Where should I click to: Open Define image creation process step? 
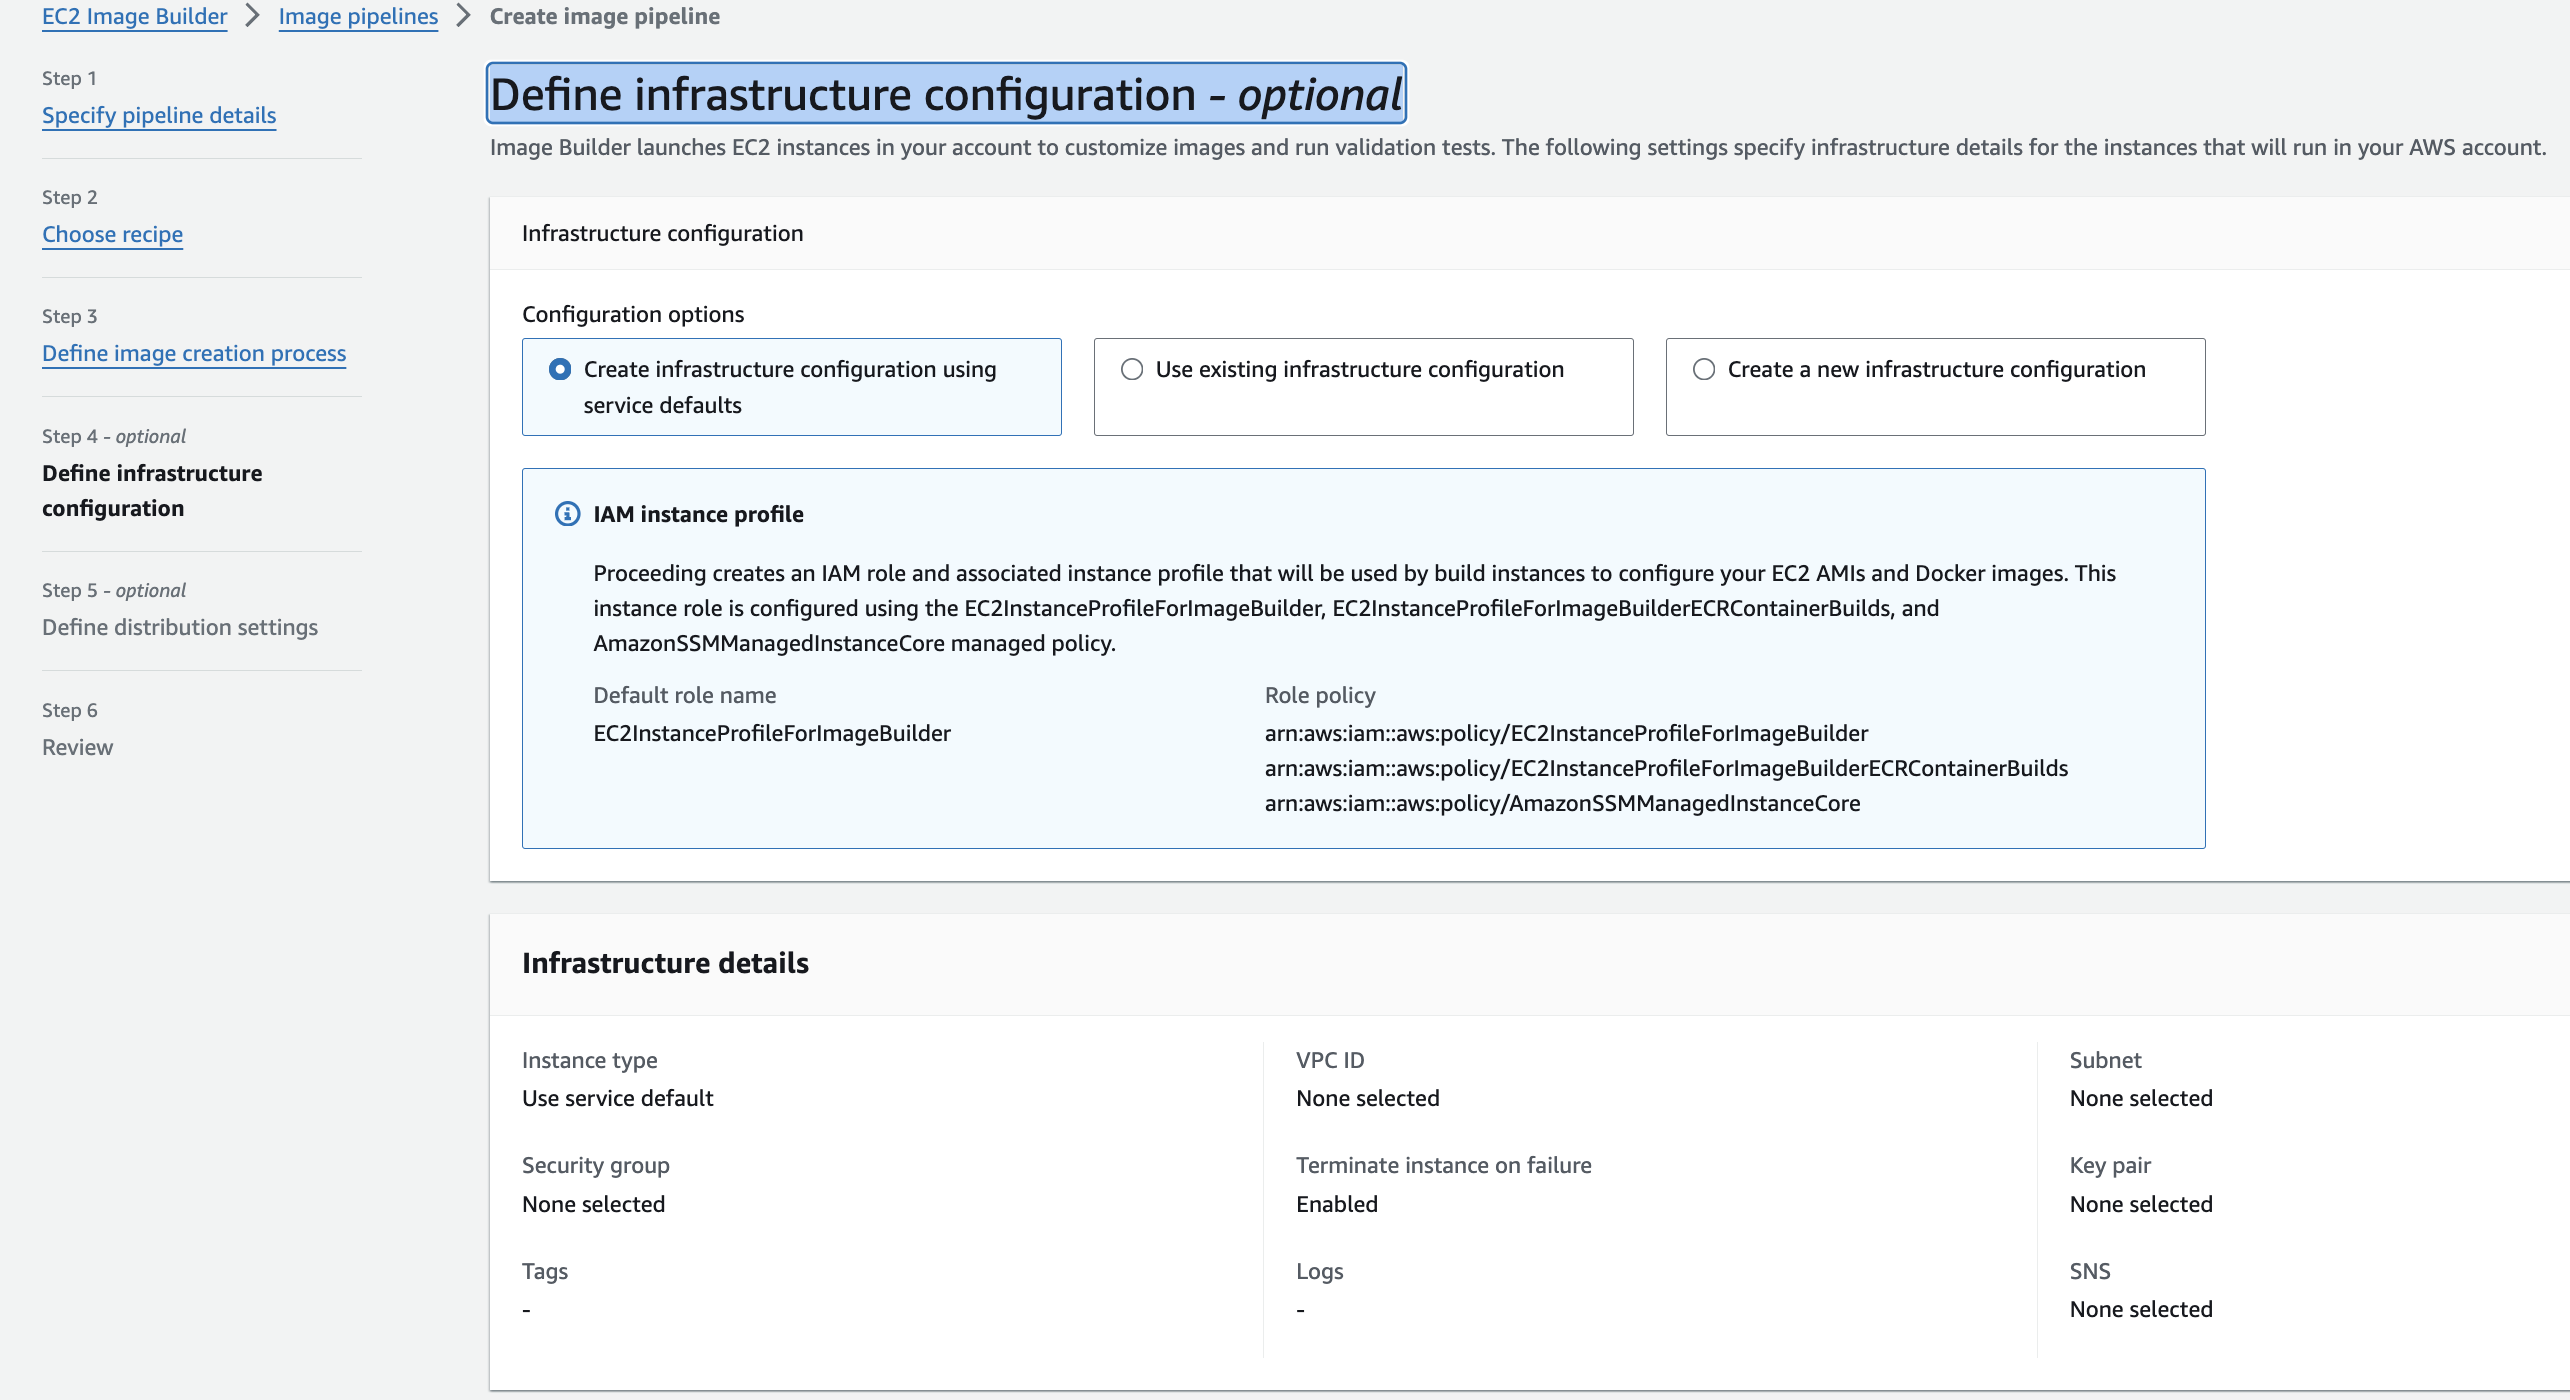(x=194, y=353)
